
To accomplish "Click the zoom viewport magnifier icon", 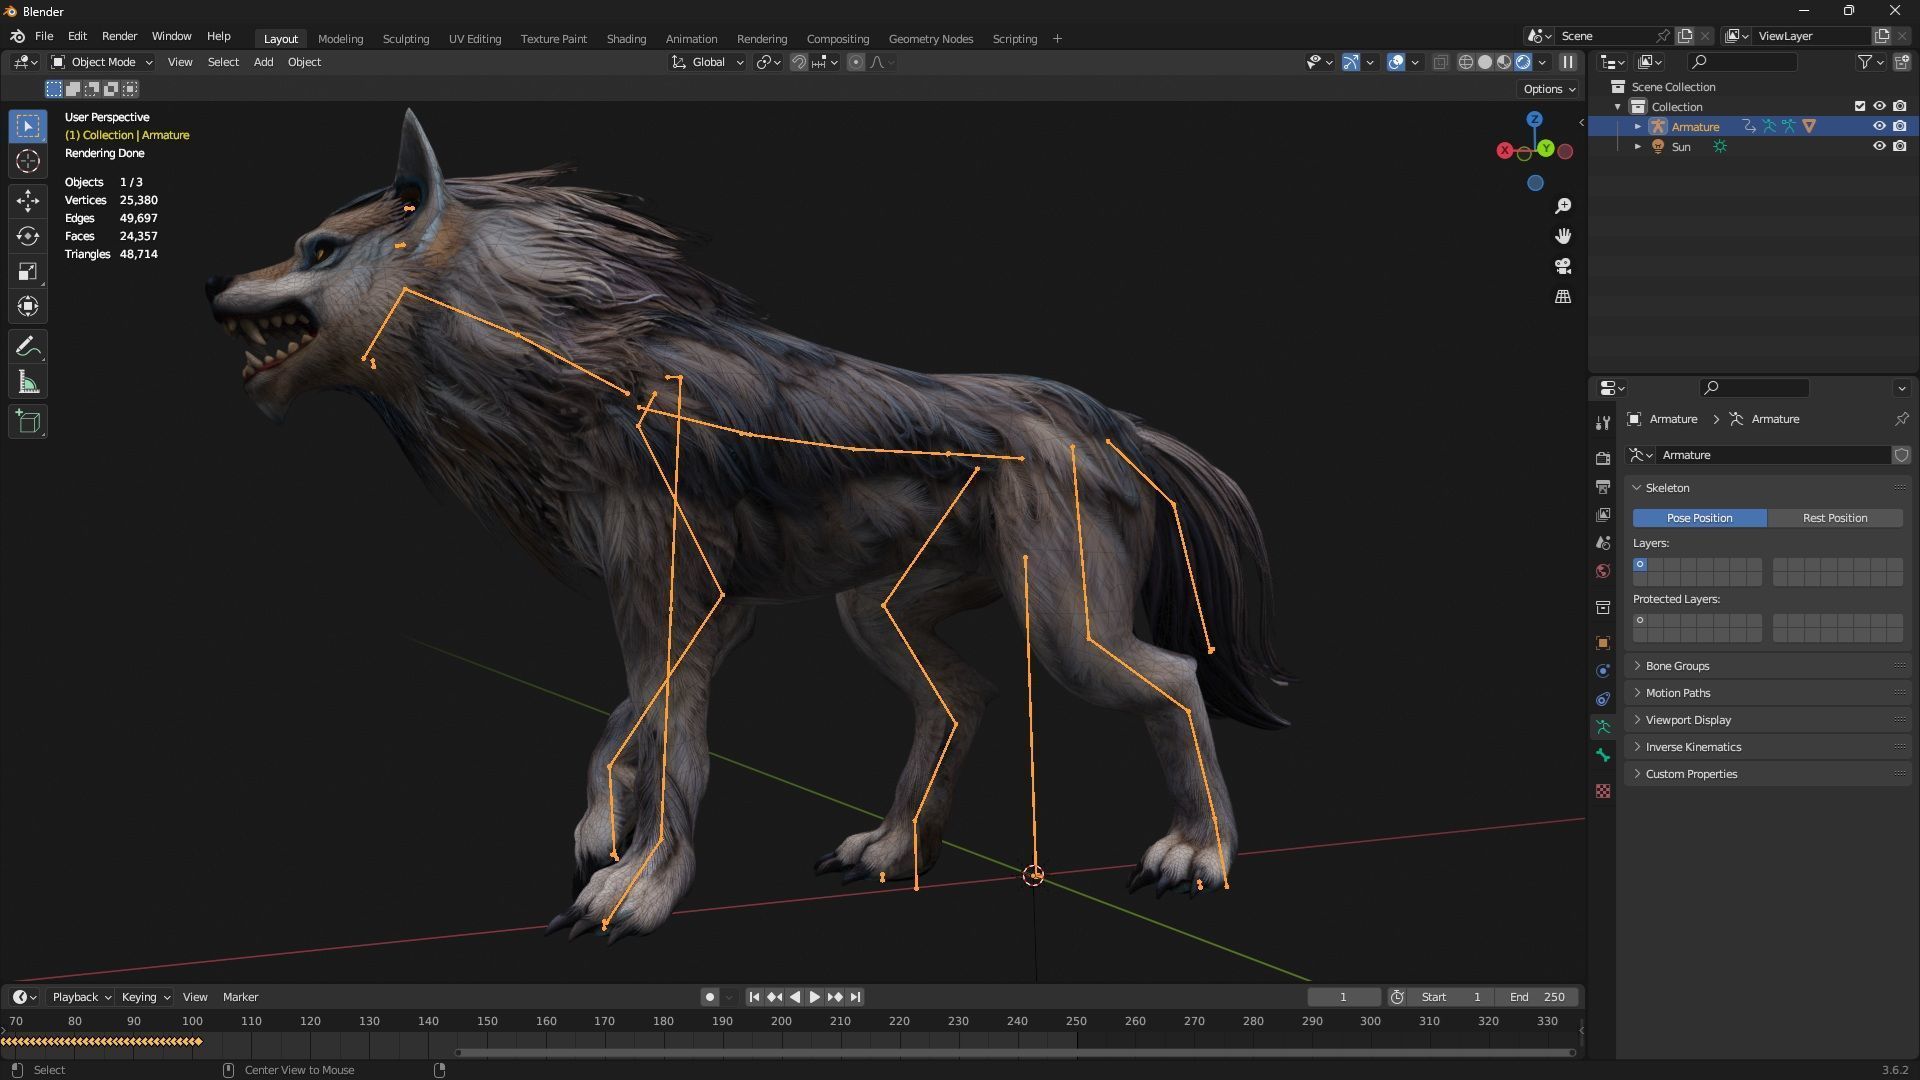I will (x=1563, y=206).
